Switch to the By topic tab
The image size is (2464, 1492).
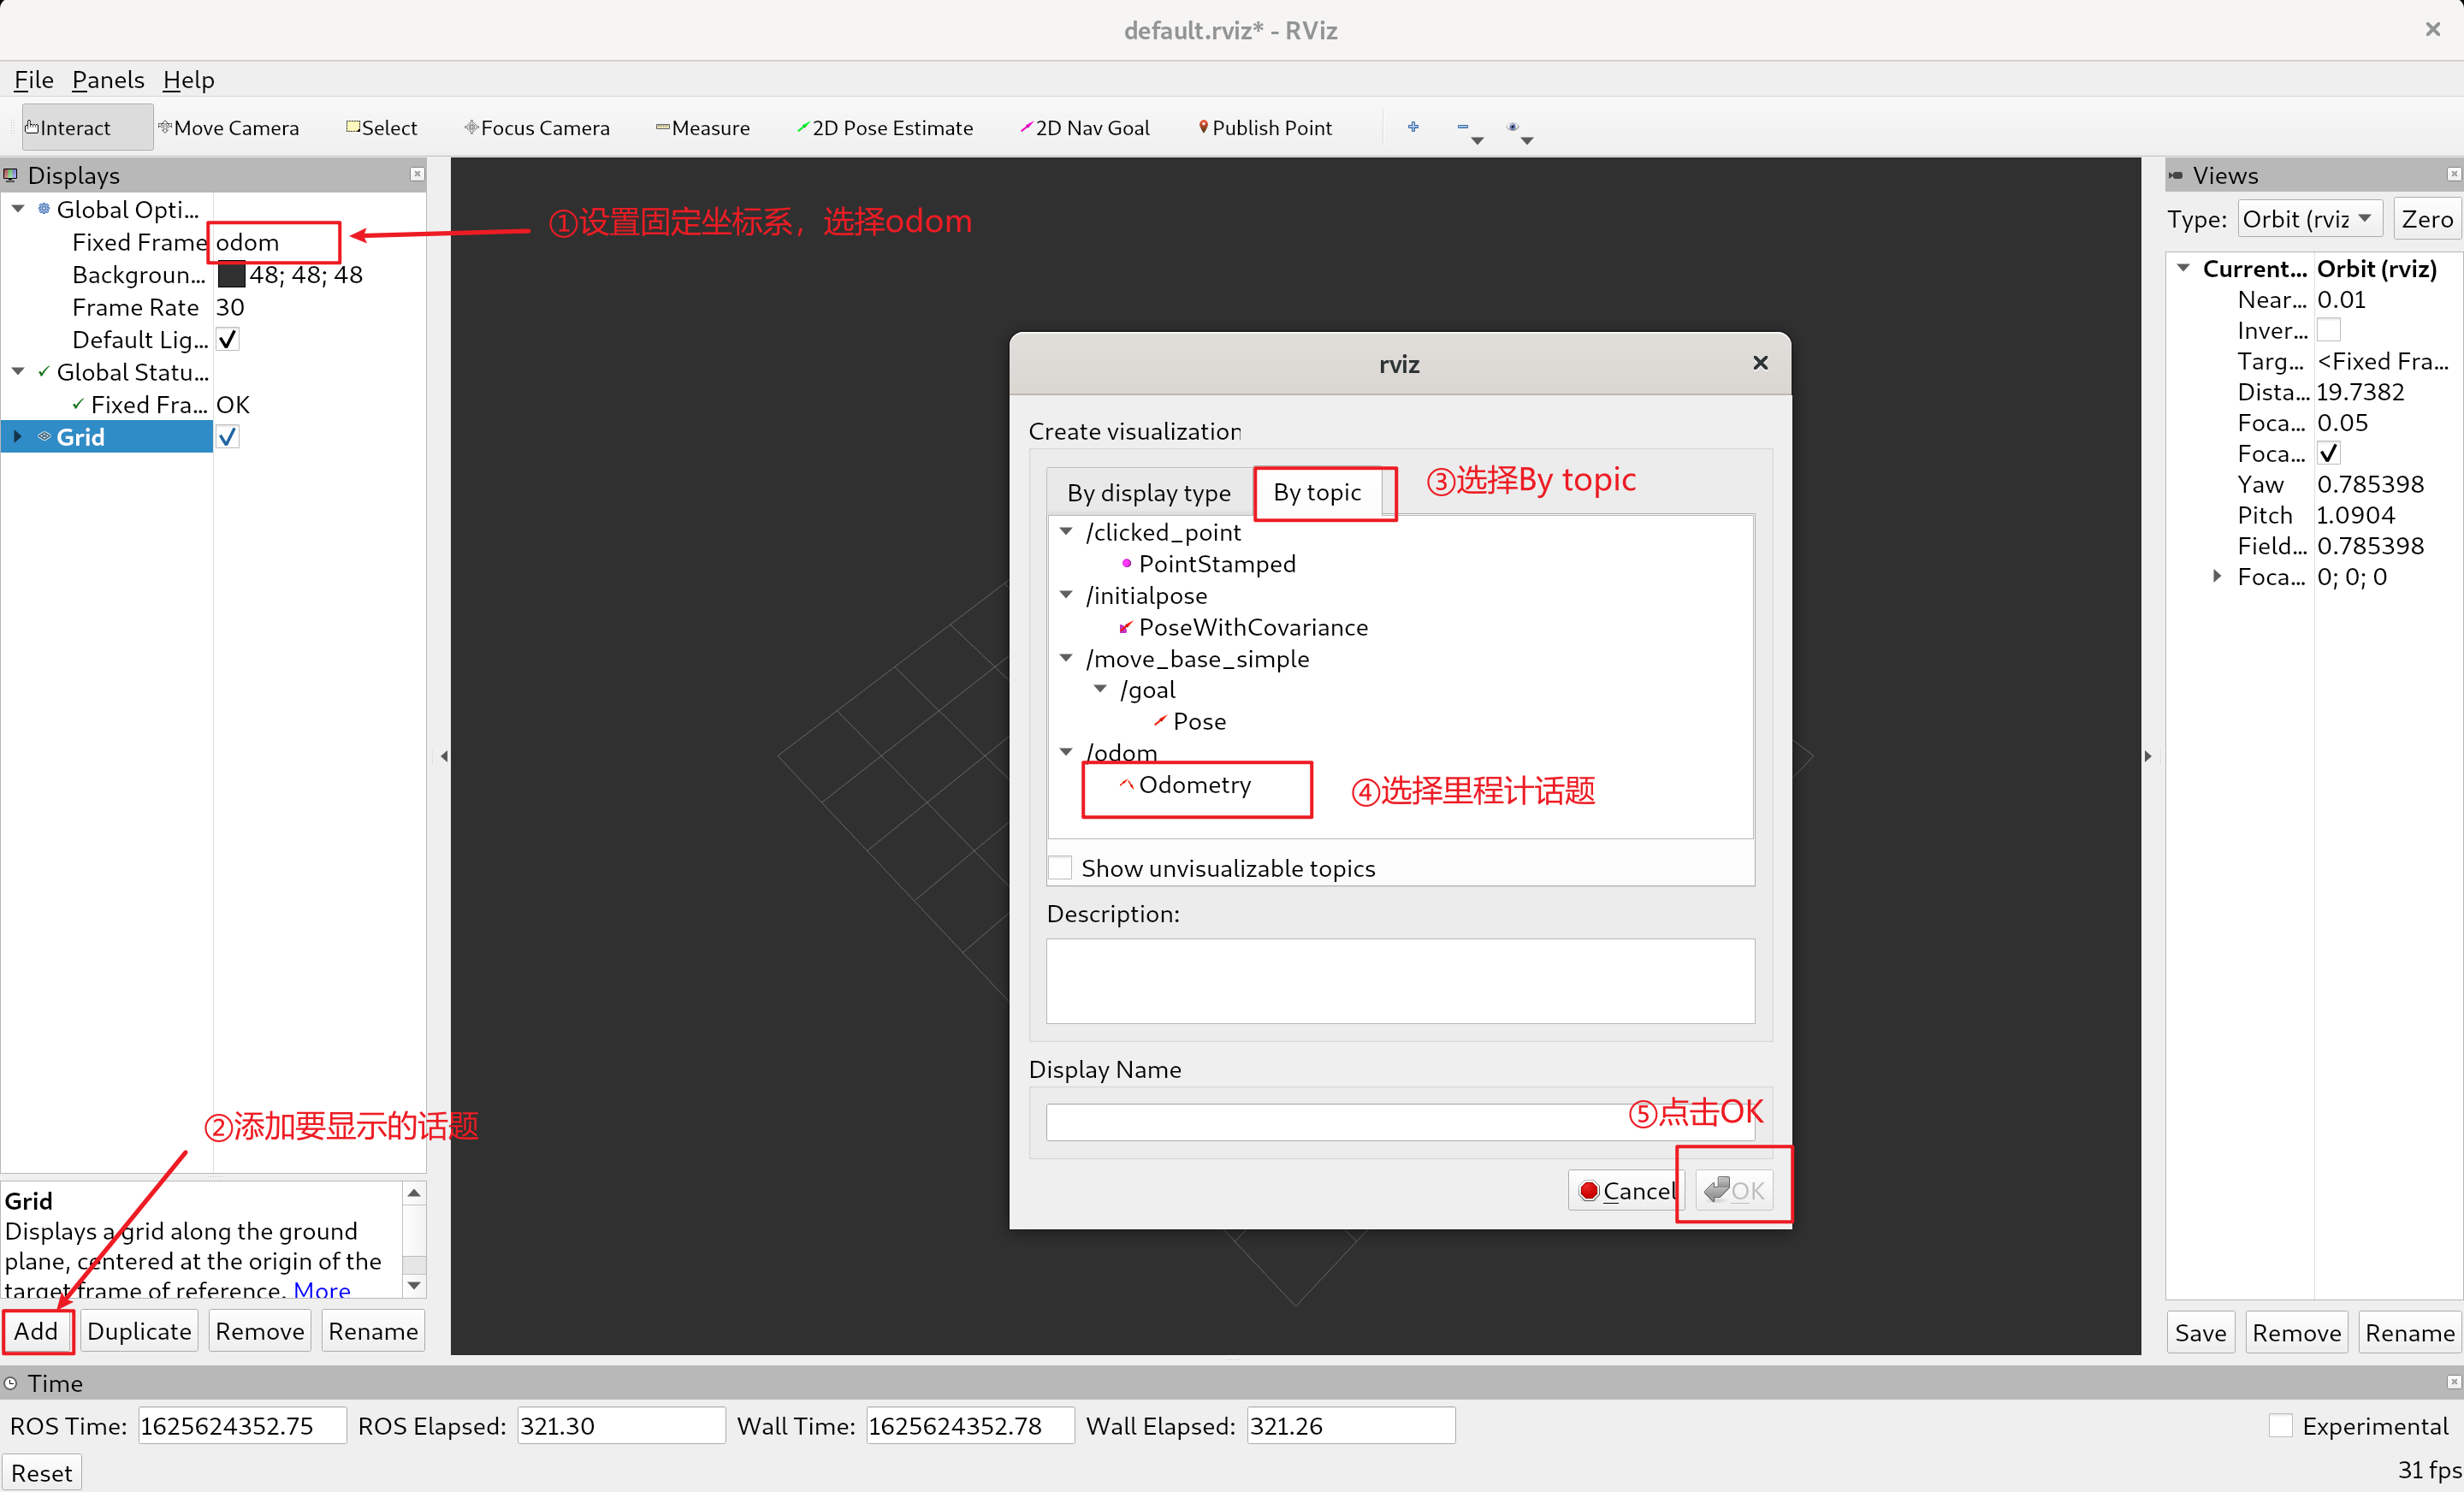coord(1317,492)
